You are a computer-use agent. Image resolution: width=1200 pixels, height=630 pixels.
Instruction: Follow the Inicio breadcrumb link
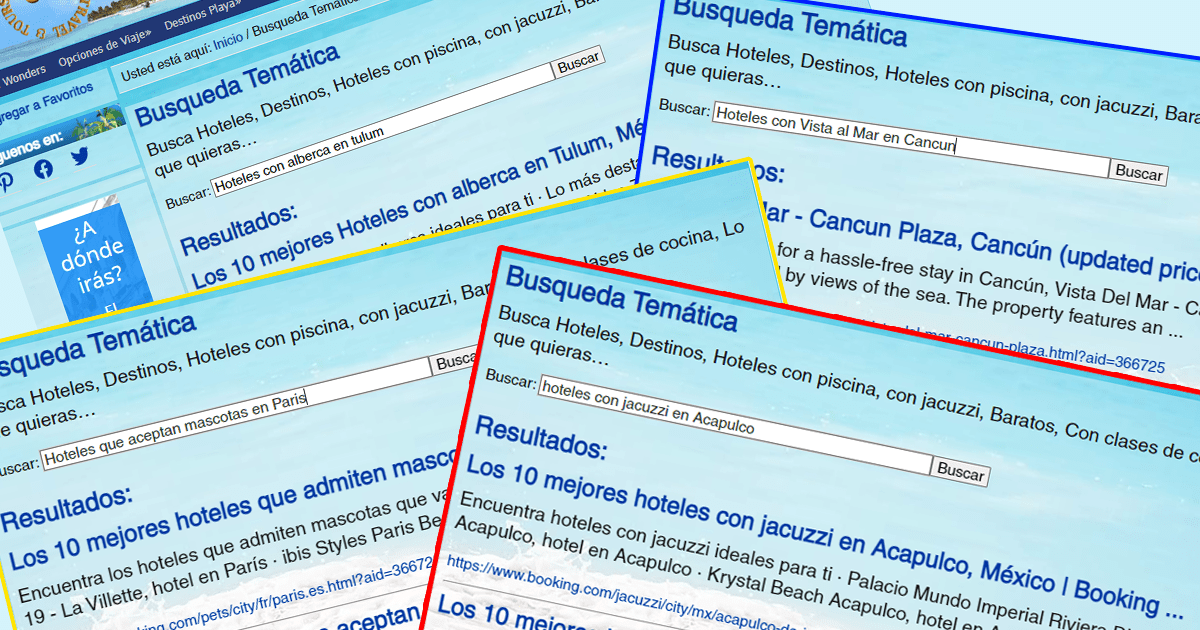click(227, 39)
